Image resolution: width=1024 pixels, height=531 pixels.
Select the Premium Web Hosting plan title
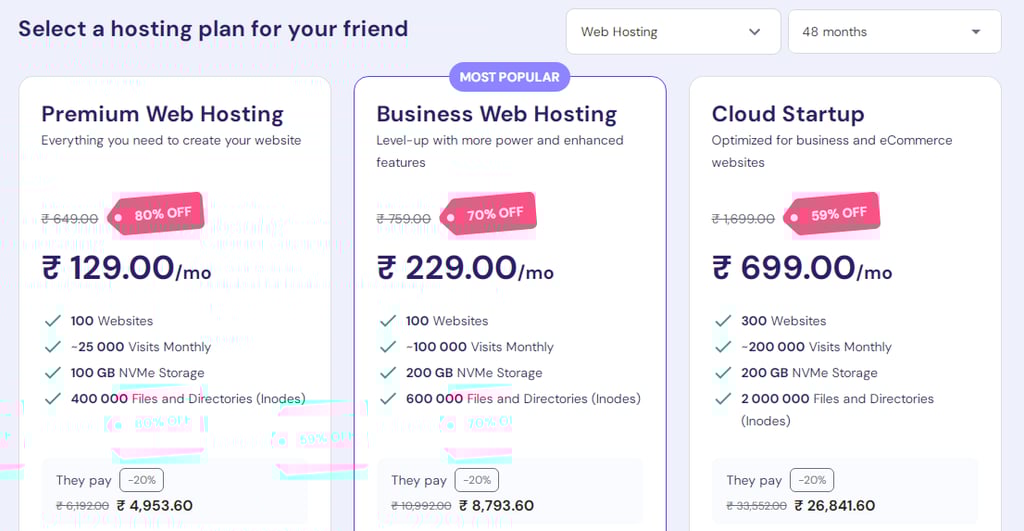pyautogui.click(x=163, y=114)
